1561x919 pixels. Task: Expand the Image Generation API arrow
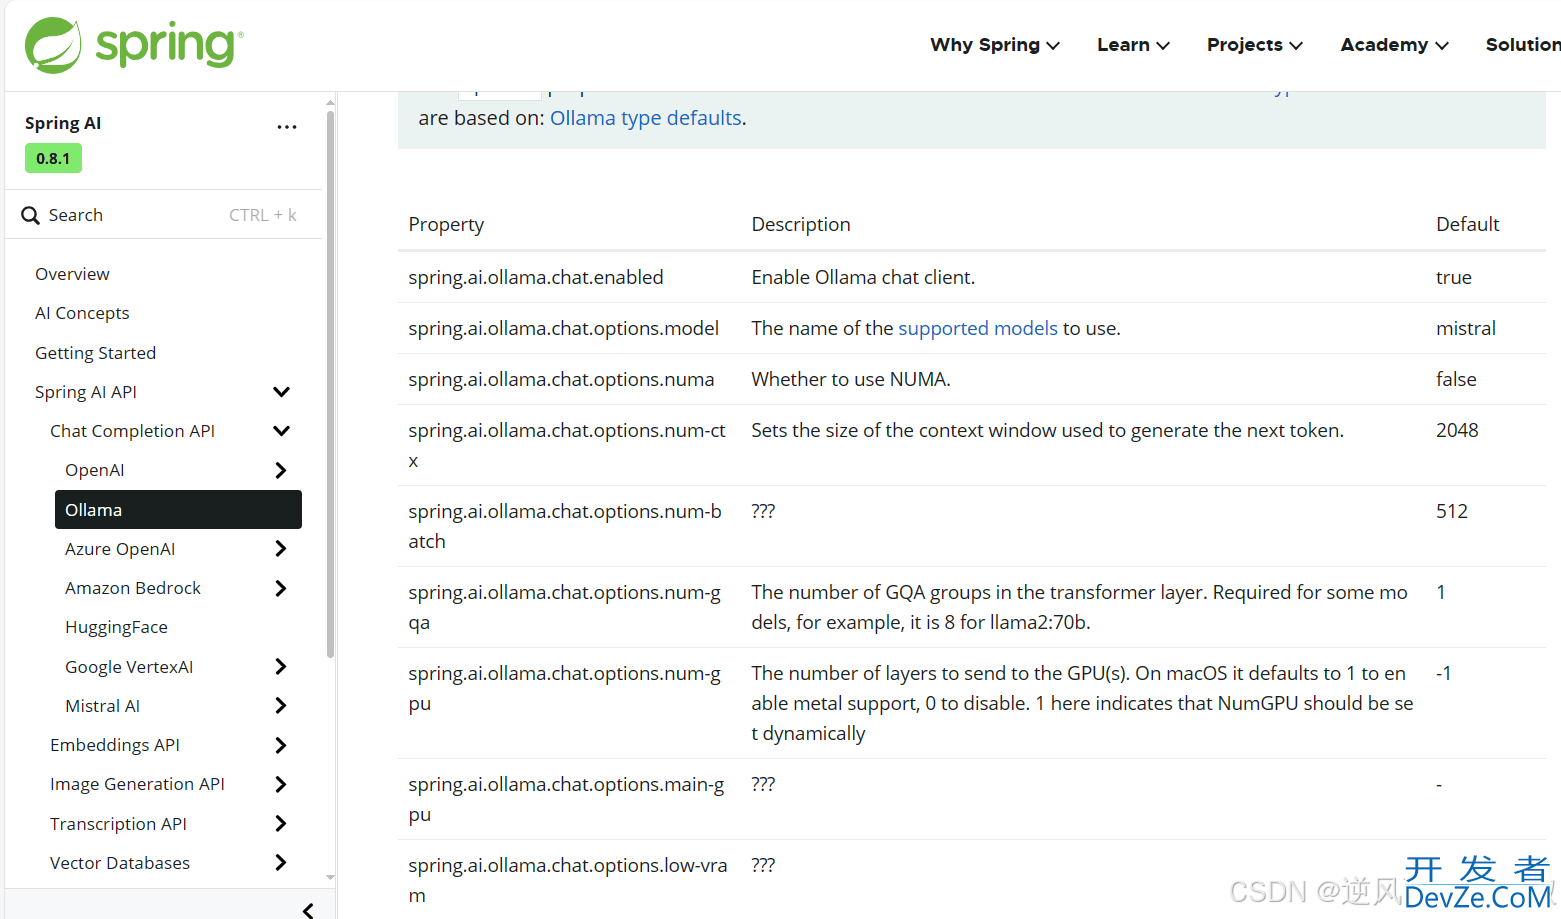point(281,784)
